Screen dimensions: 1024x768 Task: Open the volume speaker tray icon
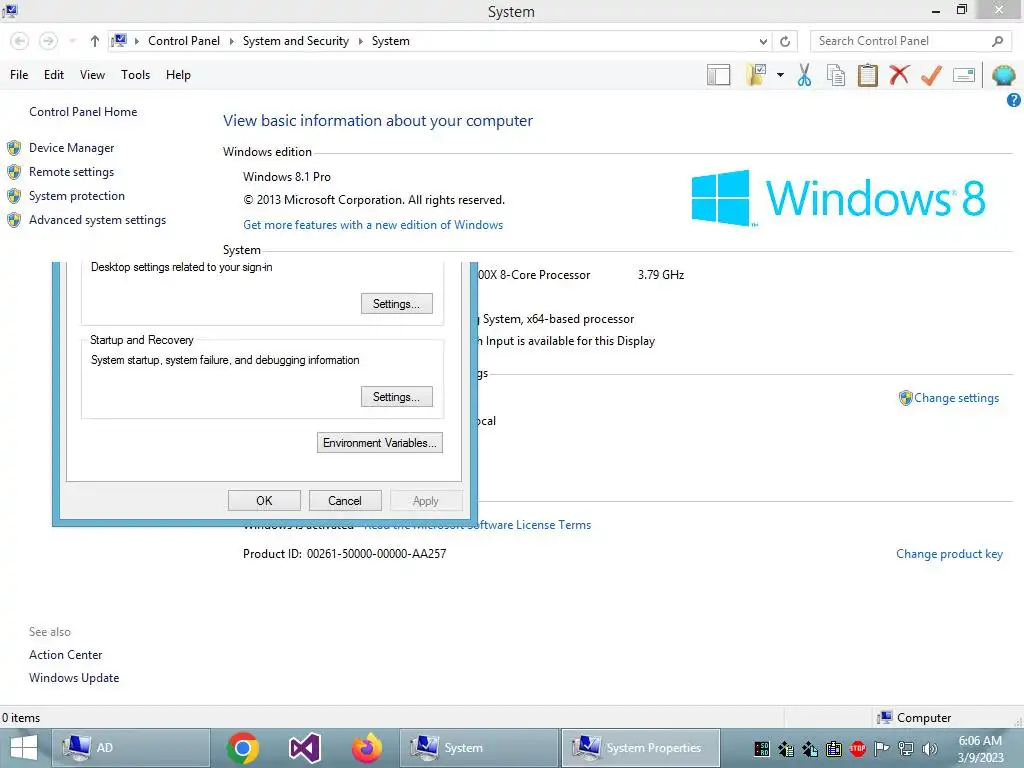(930, 749)
